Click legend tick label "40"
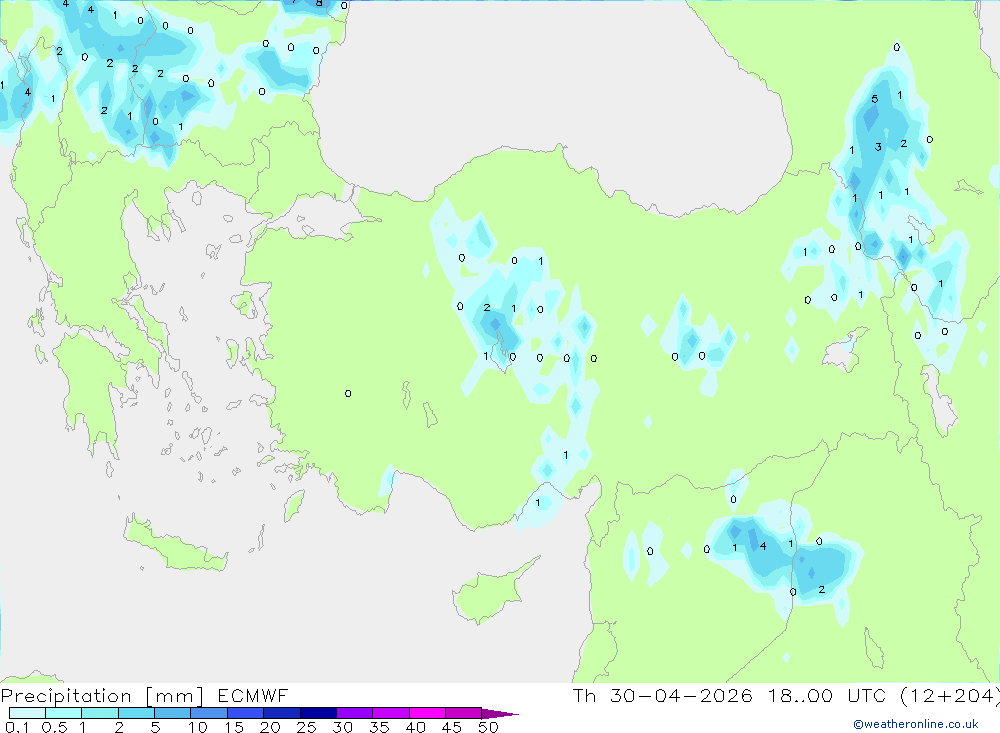The height and width of the screenshot is (733, 1000). click(415, 727)
